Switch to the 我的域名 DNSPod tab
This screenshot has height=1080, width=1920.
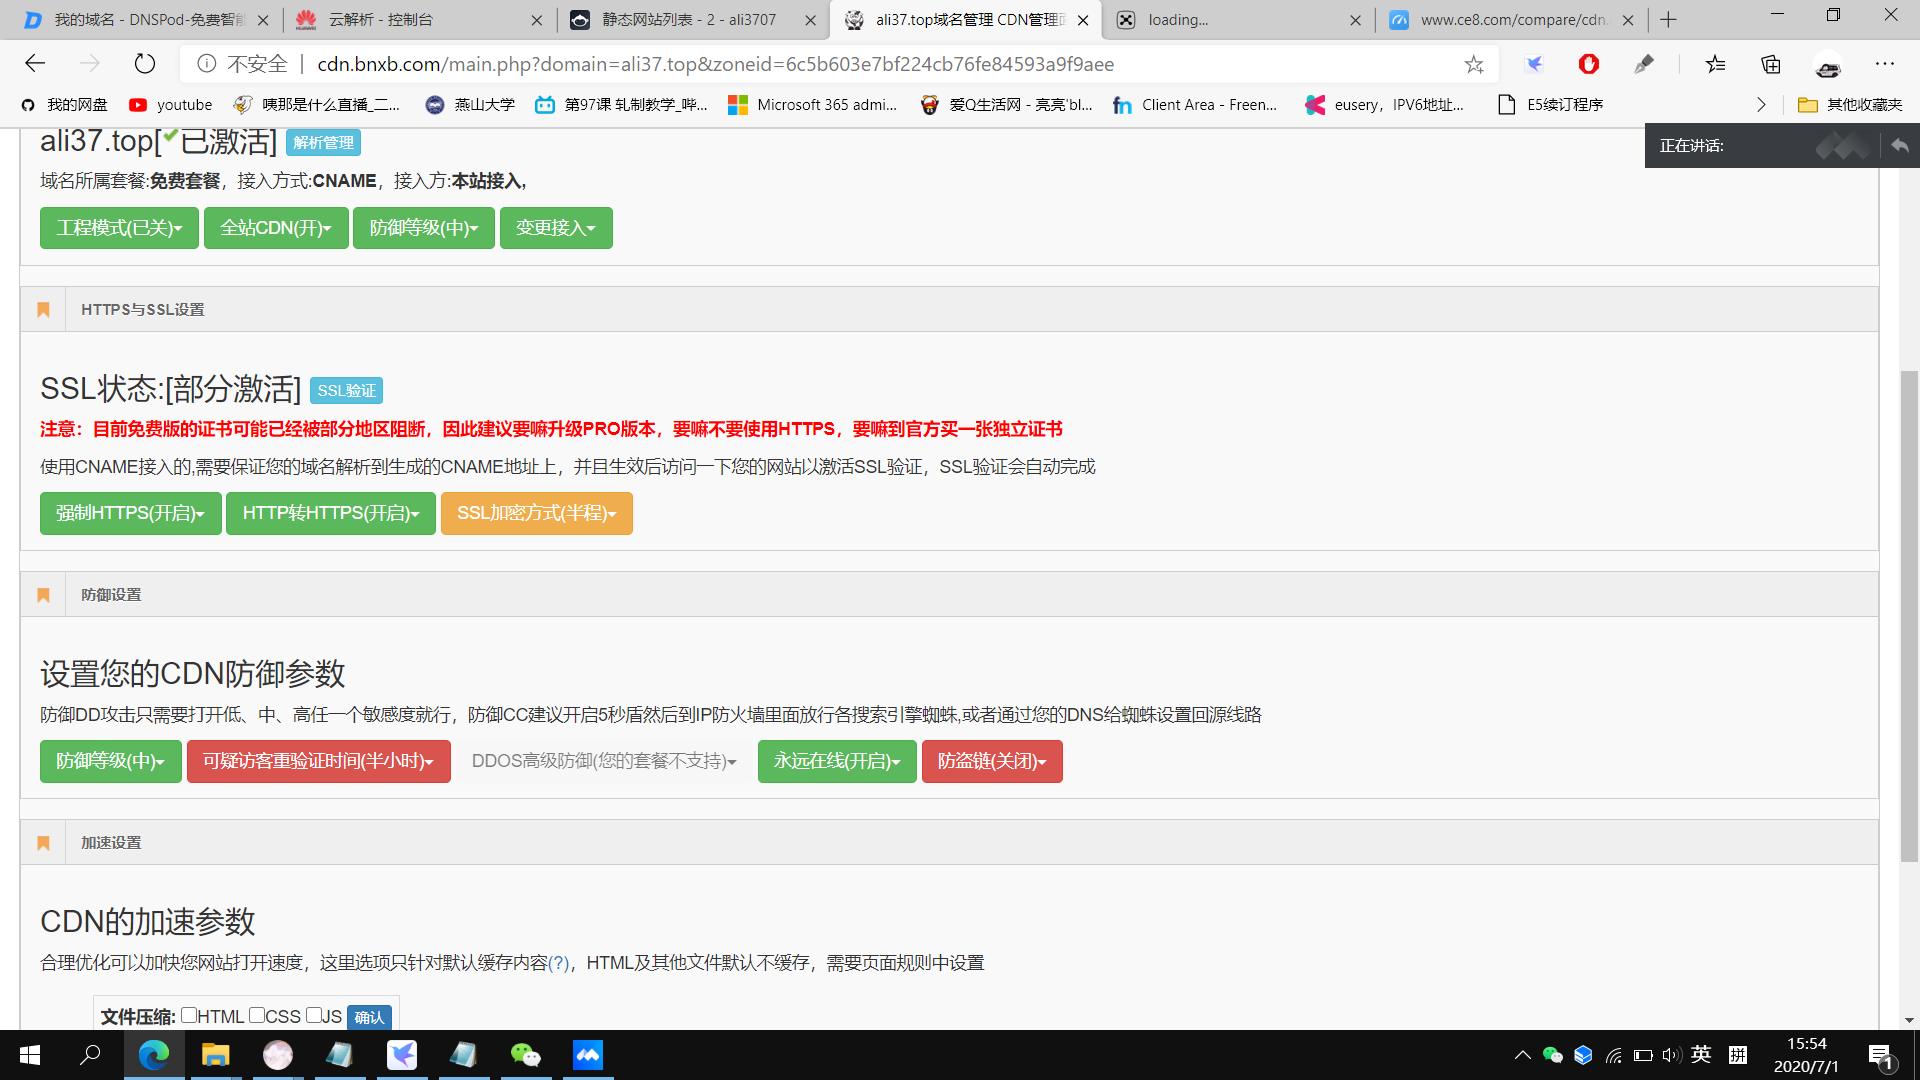pos(148,19)
